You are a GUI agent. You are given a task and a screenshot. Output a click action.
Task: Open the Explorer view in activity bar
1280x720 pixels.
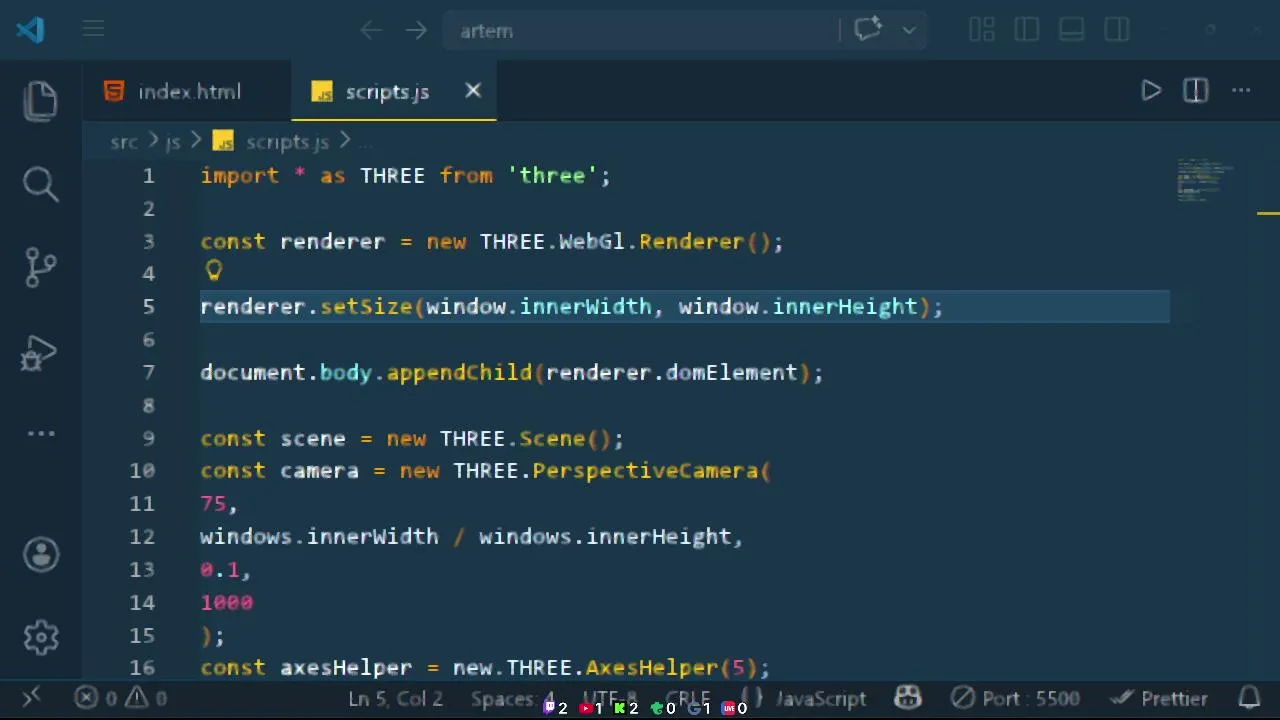click(41, 100)
